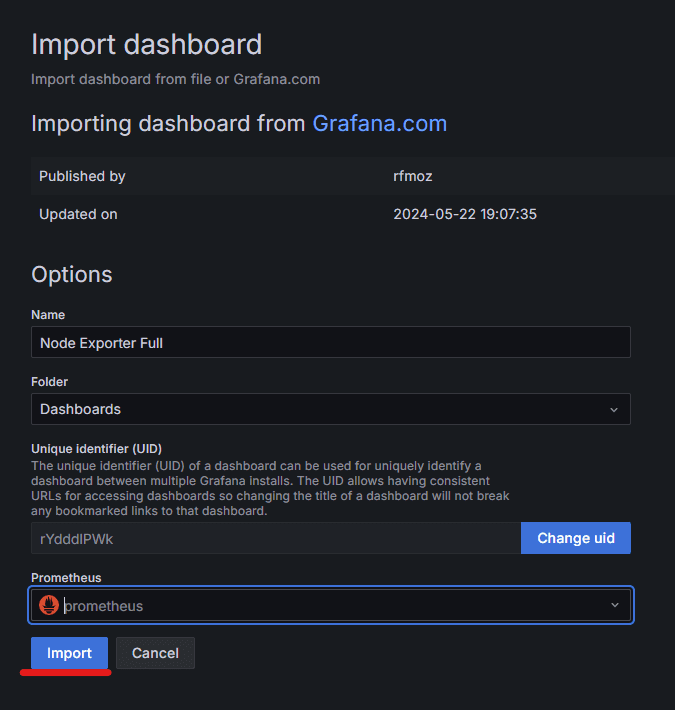Focus the Name field containing Node Exporter Full
Viewport: 675px width, 710px height.
(x=330, y=342)
